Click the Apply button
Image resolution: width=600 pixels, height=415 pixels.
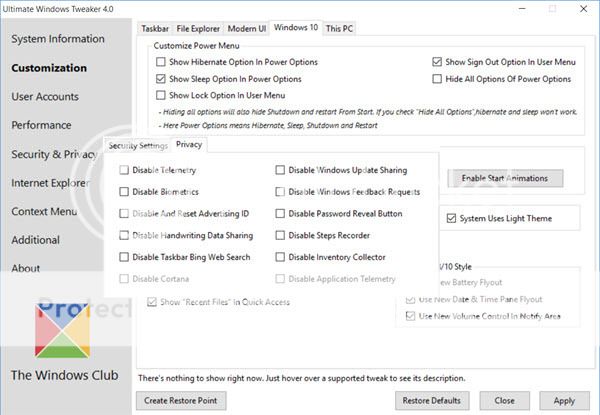pos(564,400)
